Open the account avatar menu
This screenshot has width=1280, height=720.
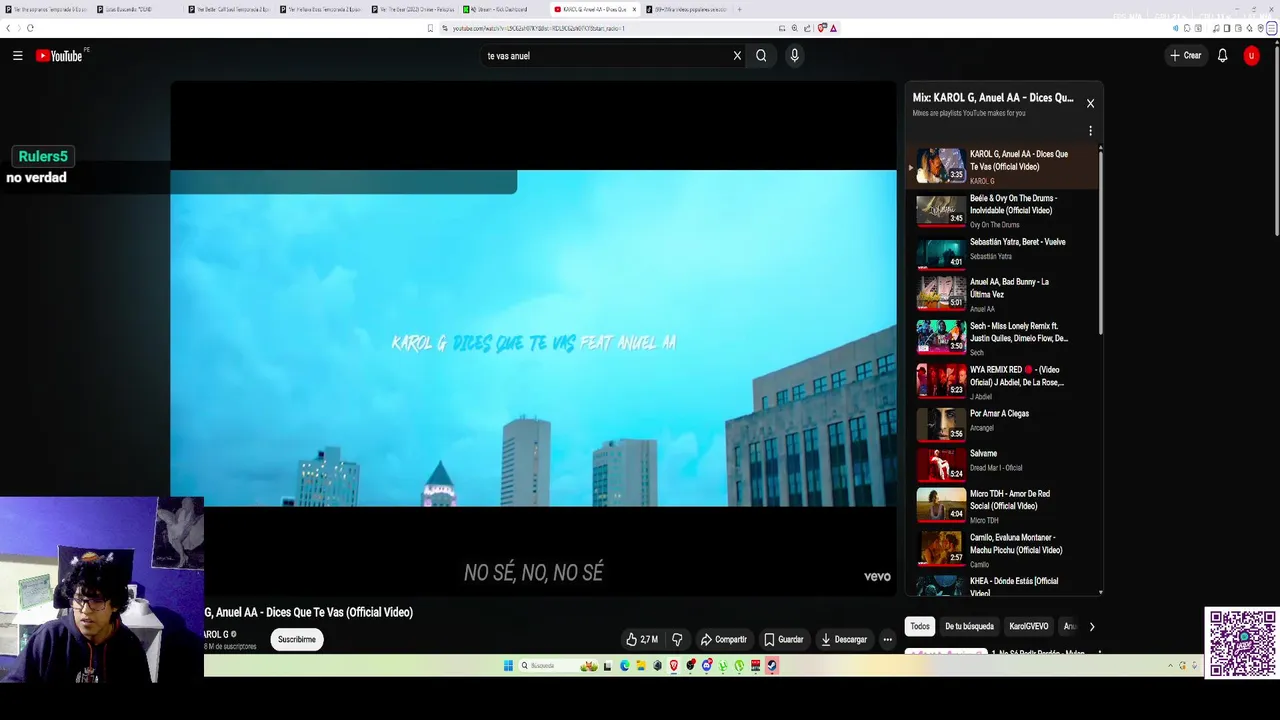pos(1251,56)
